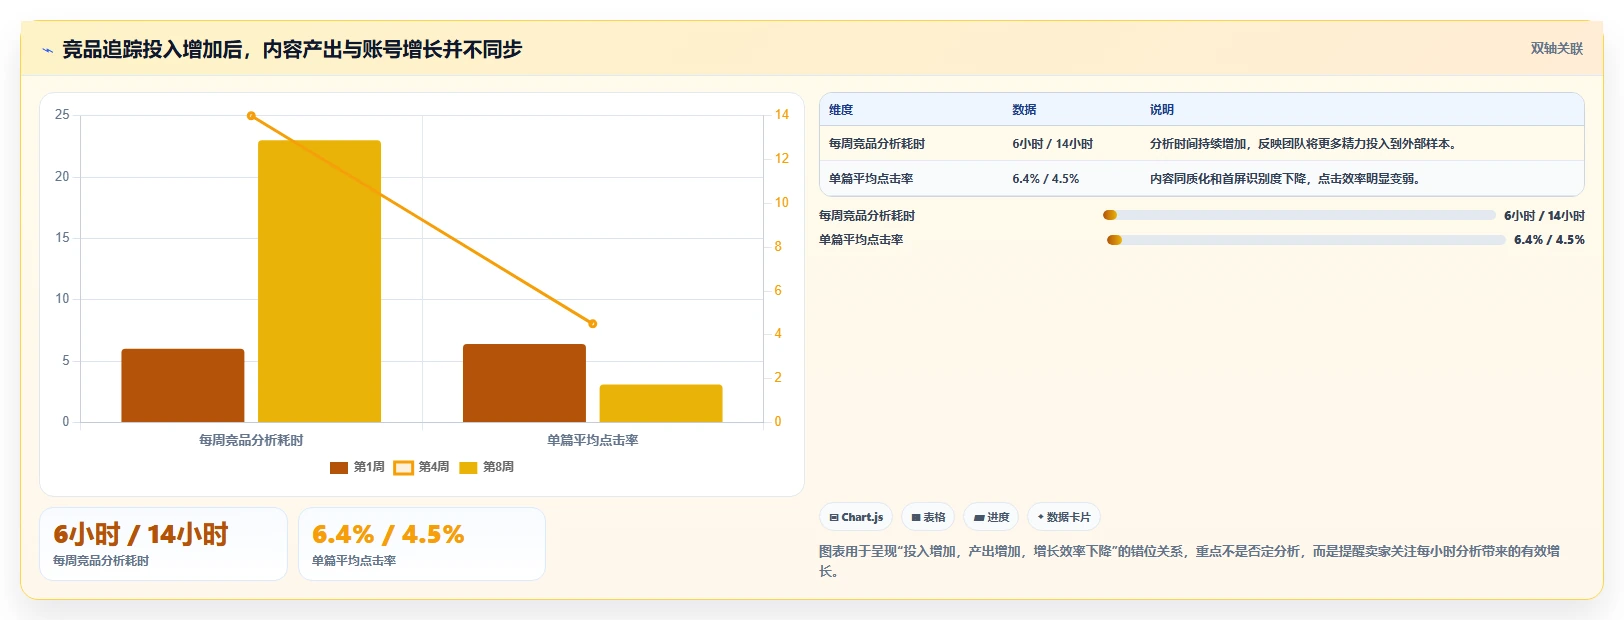Select the 进度 tag

(991, 517)
